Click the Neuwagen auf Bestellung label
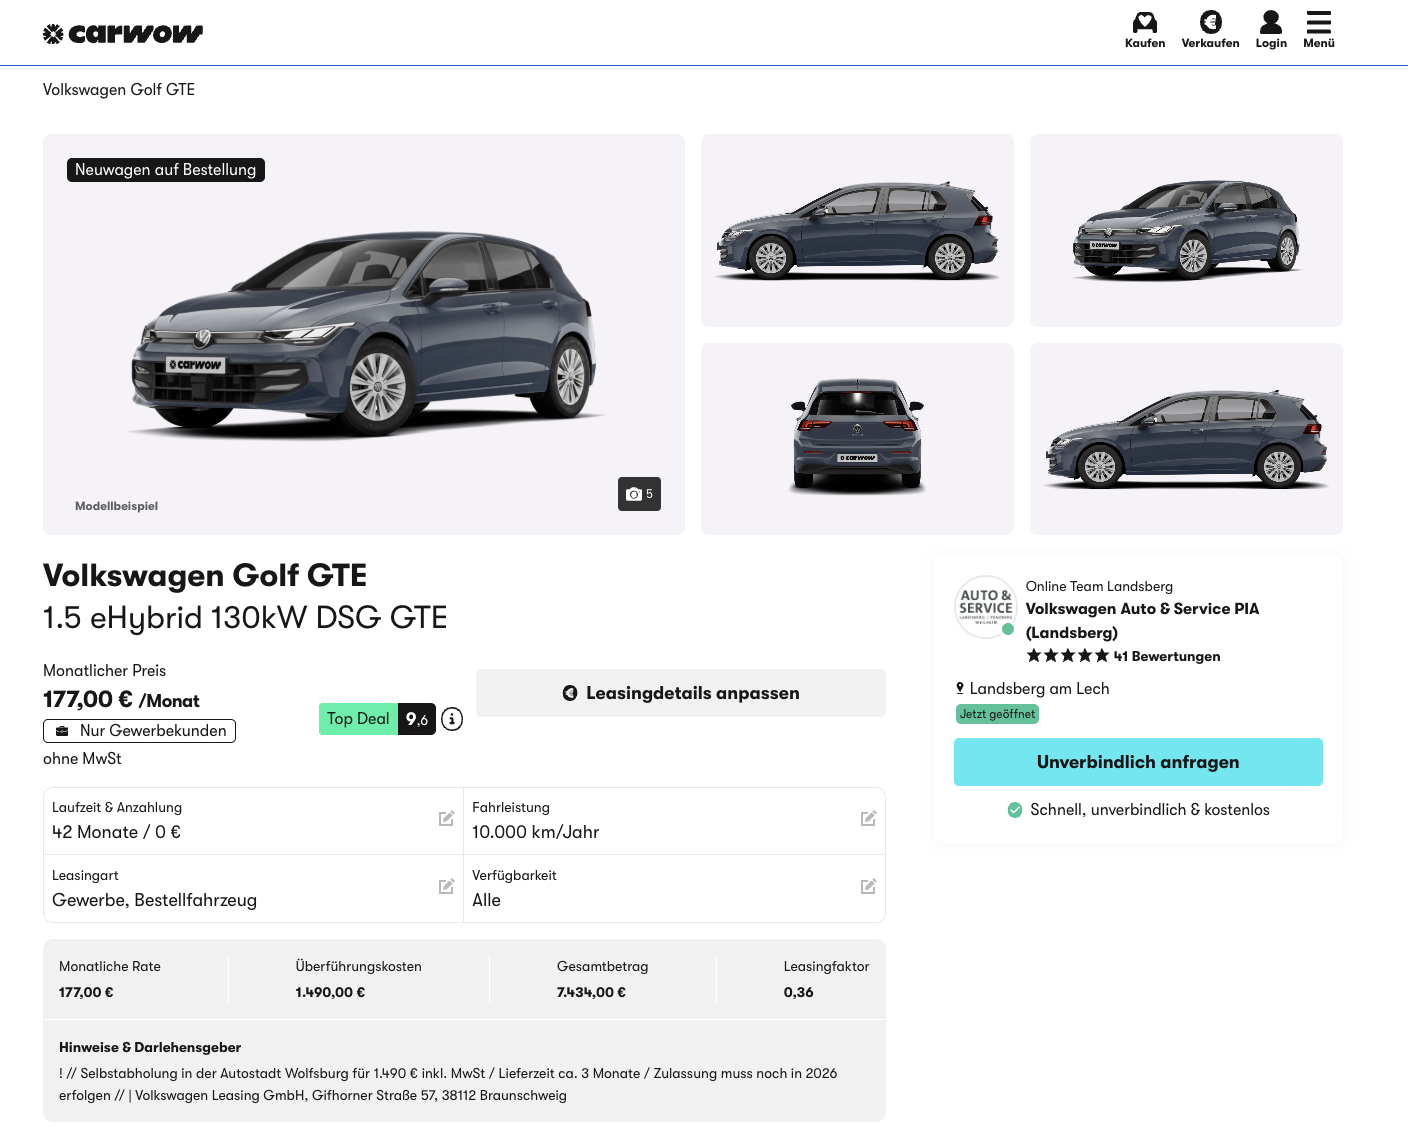1408x1132 pixels. pyautogui.click(x=166, y=170)
